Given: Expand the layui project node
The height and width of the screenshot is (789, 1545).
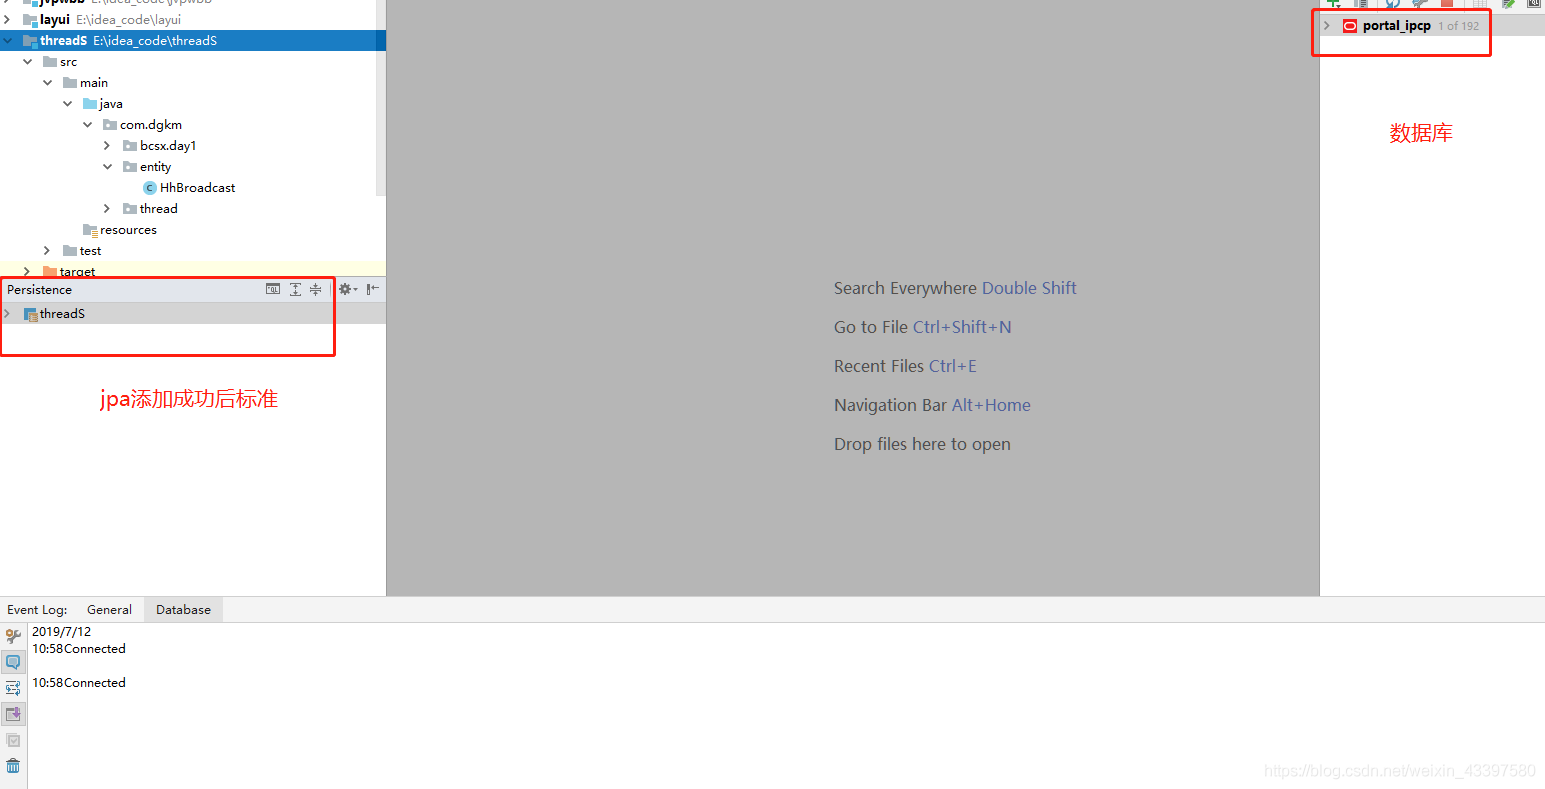Looking at the screenshot, I should pyautogui.click(x=8, y=20).
